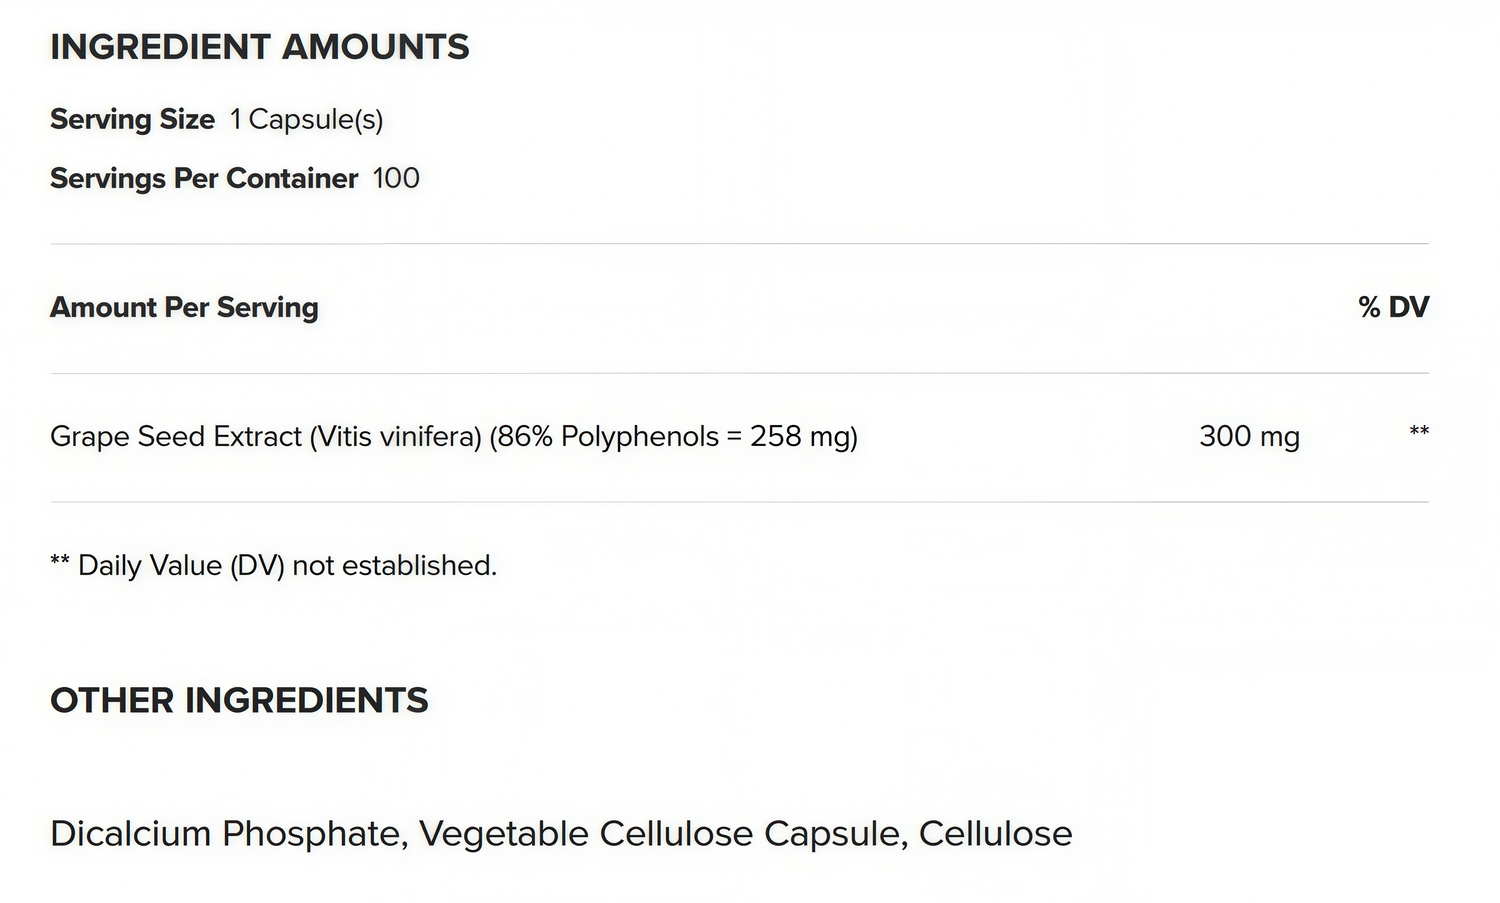Select the "Daily Value (DV) not established" footnote text
The height and width of the screenshot is (903, 1500).
(287, 566)
